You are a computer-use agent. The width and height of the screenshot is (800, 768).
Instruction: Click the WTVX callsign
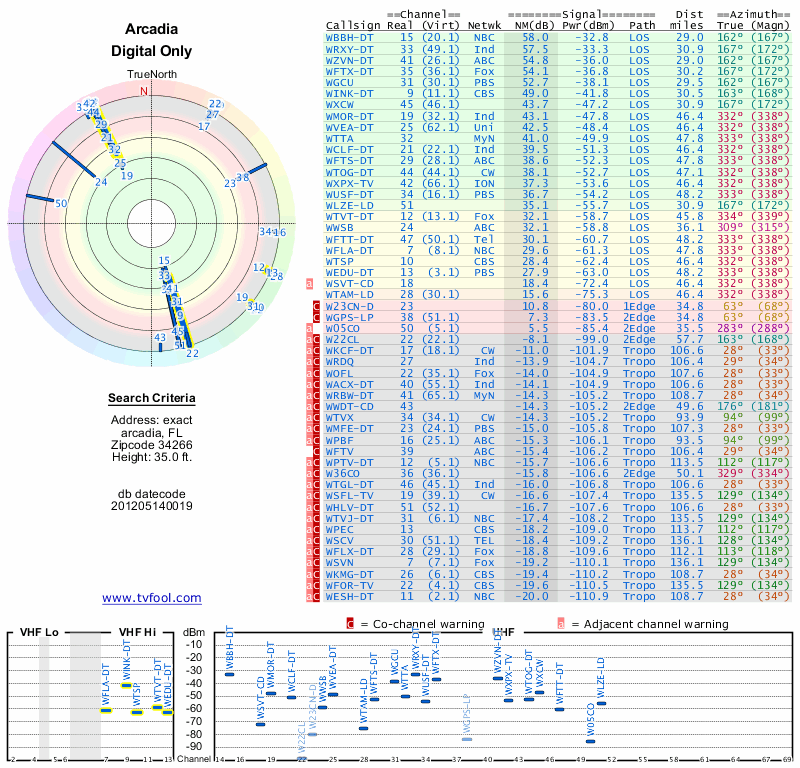pos(340,418)
